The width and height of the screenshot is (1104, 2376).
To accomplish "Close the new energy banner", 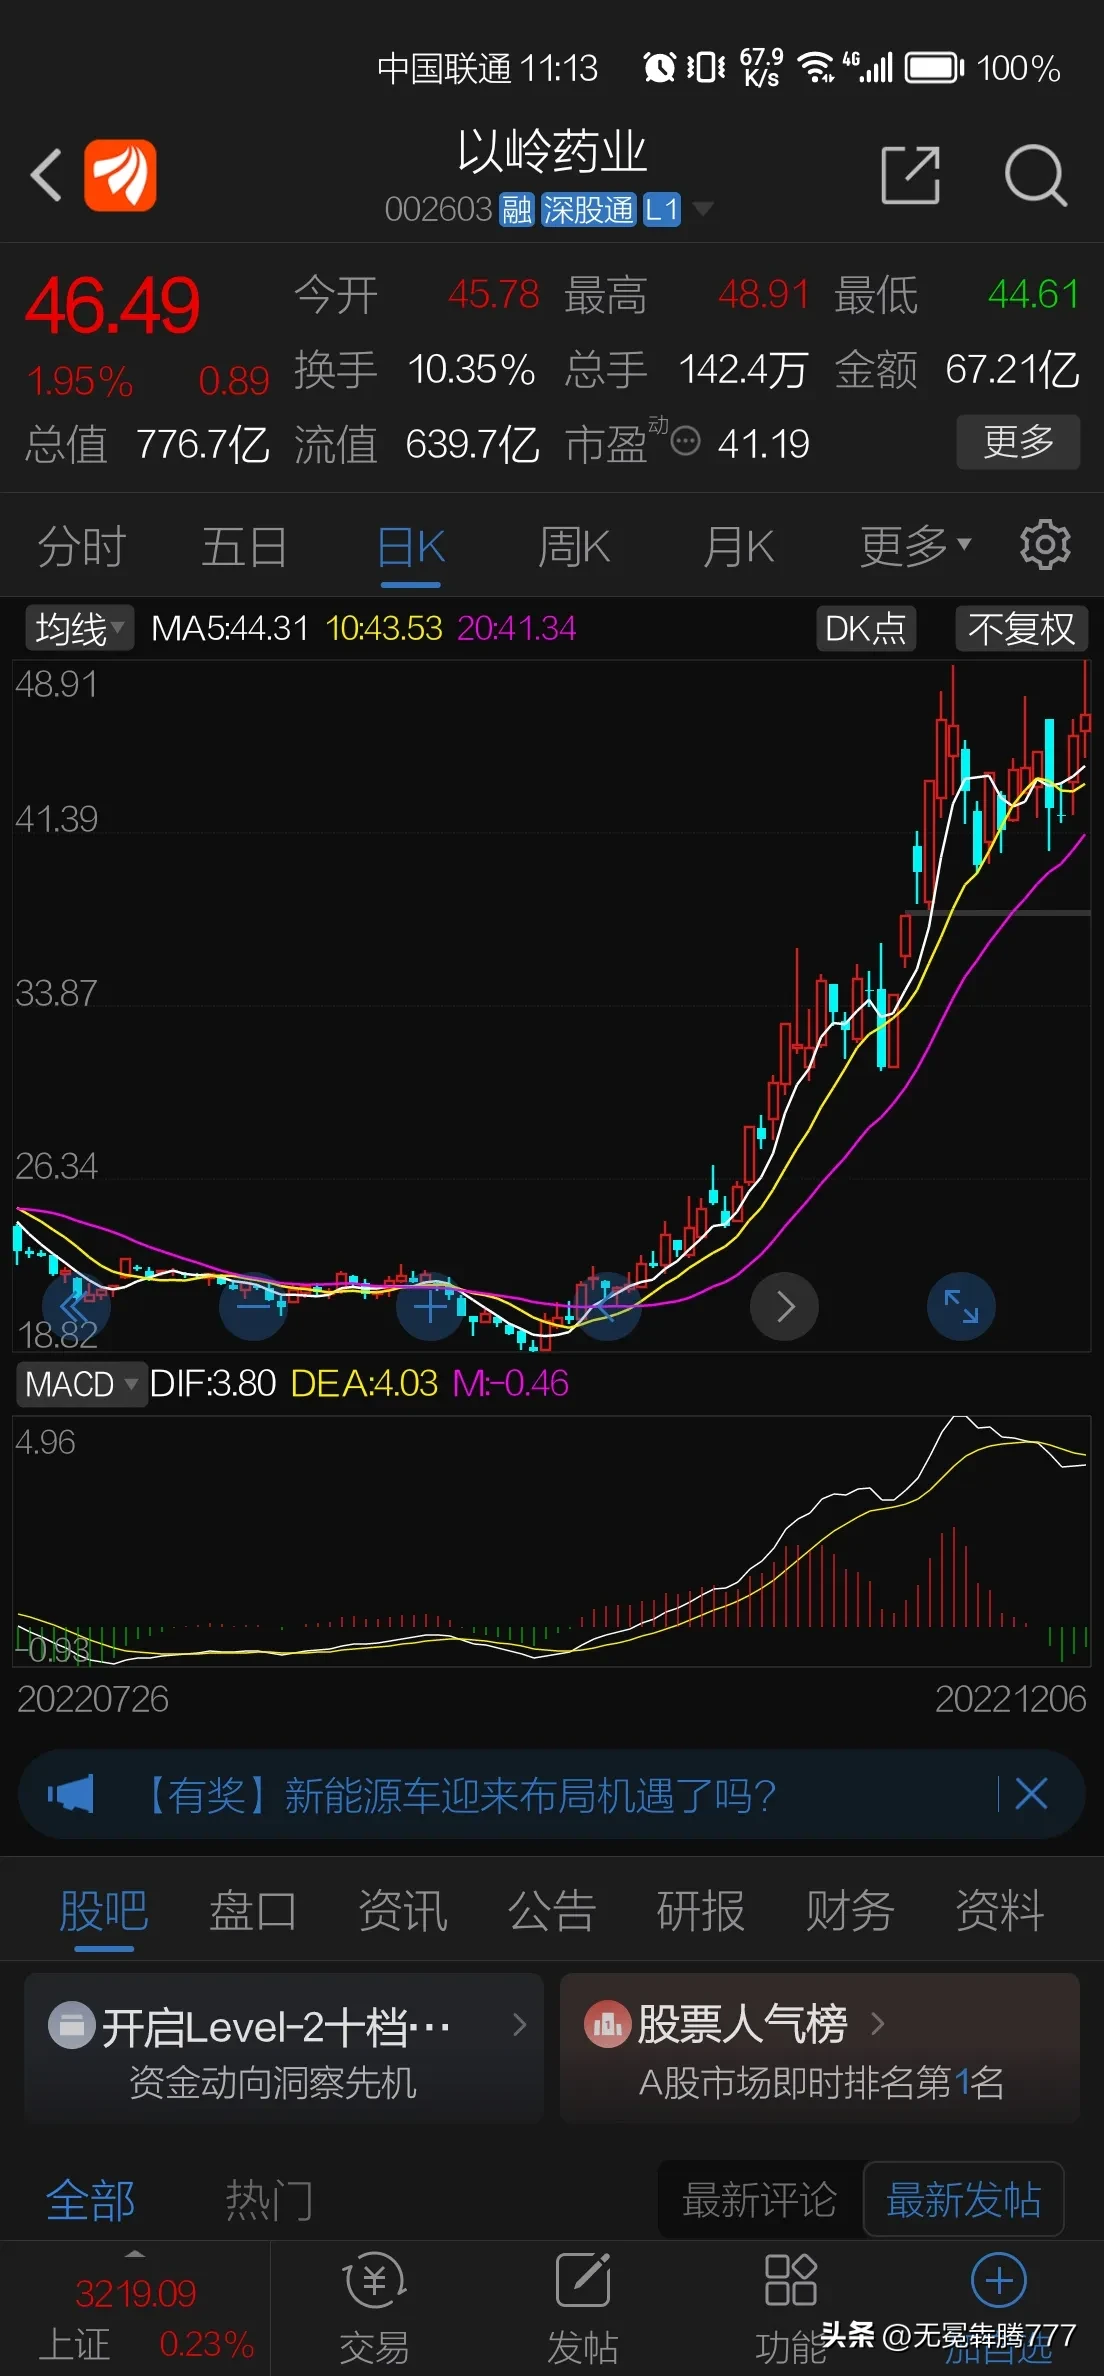I will tap(1031, 1794).
